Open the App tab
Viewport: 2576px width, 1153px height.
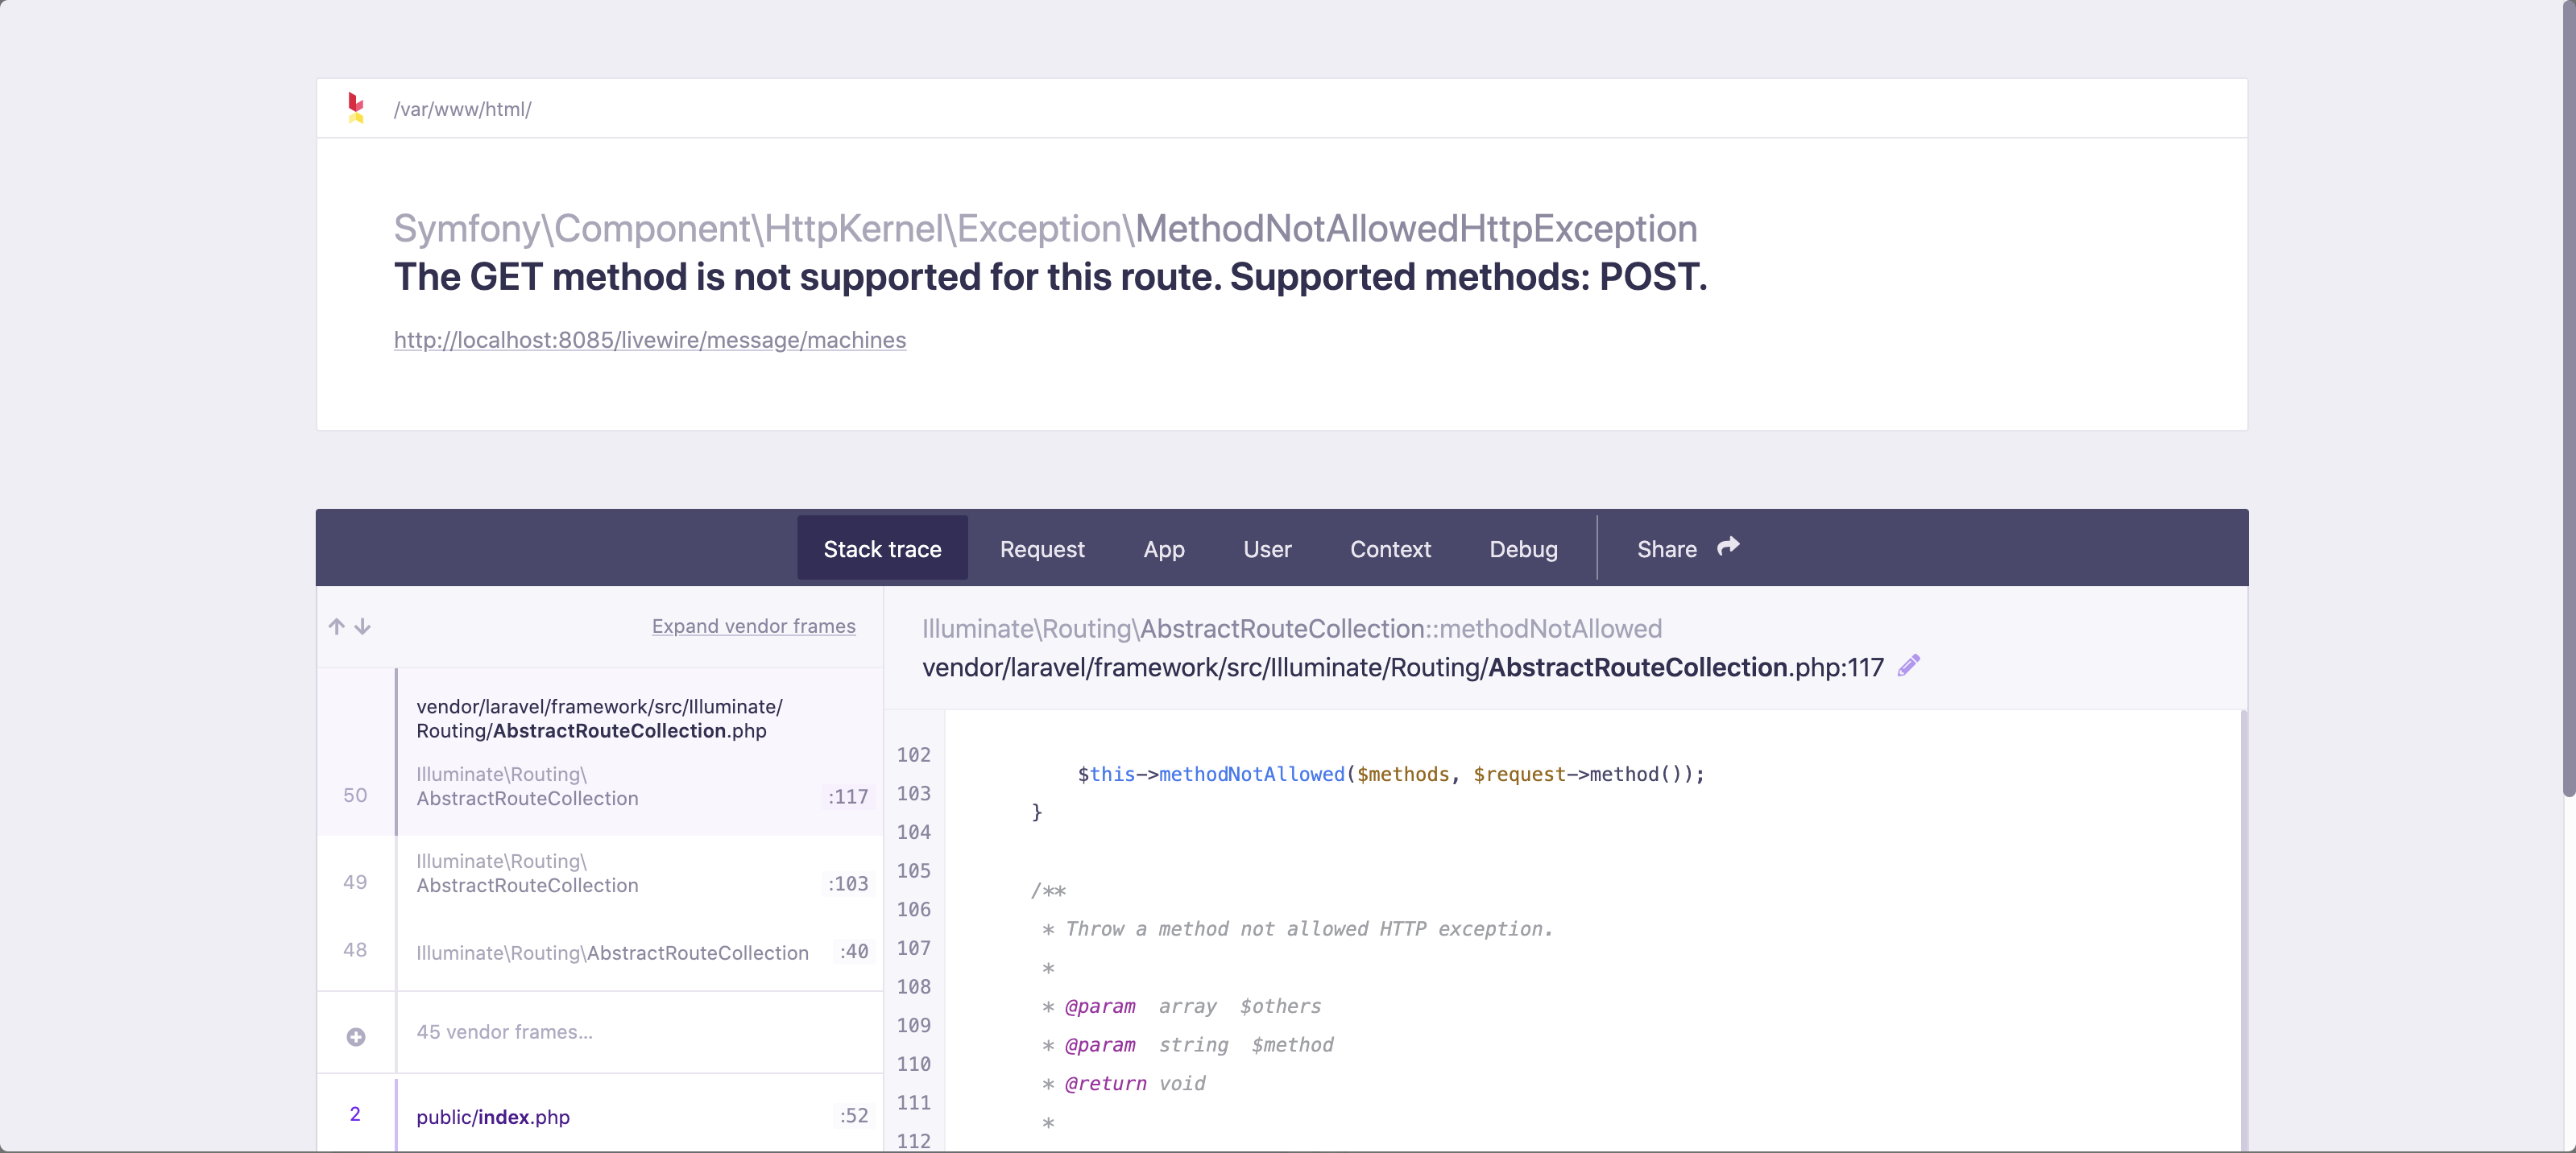(x=1163, y=549)
